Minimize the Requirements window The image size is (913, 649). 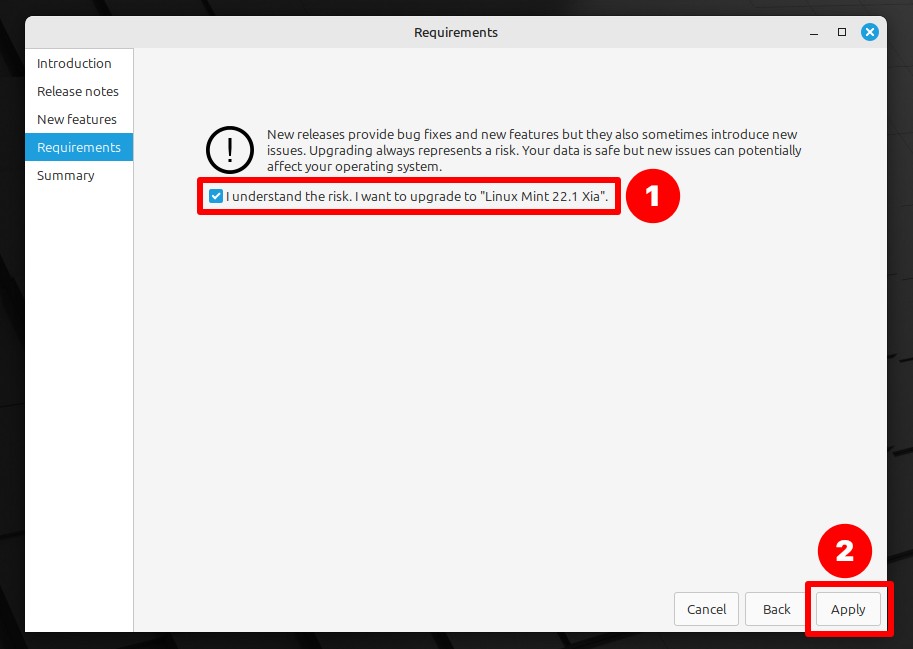point(814,33)
